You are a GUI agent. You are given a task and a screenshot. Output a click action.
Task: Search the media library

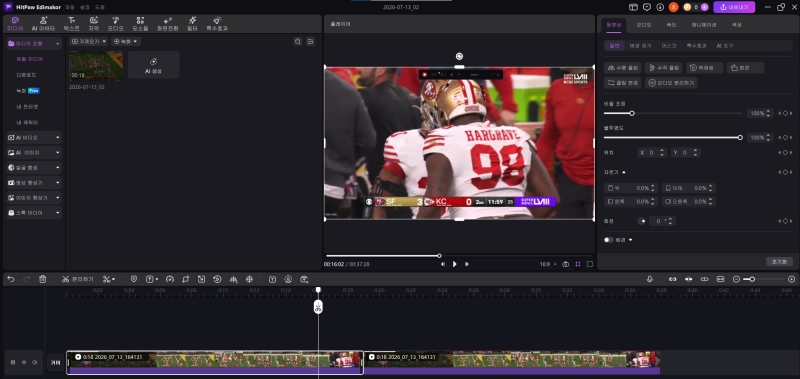click(297, 41)
